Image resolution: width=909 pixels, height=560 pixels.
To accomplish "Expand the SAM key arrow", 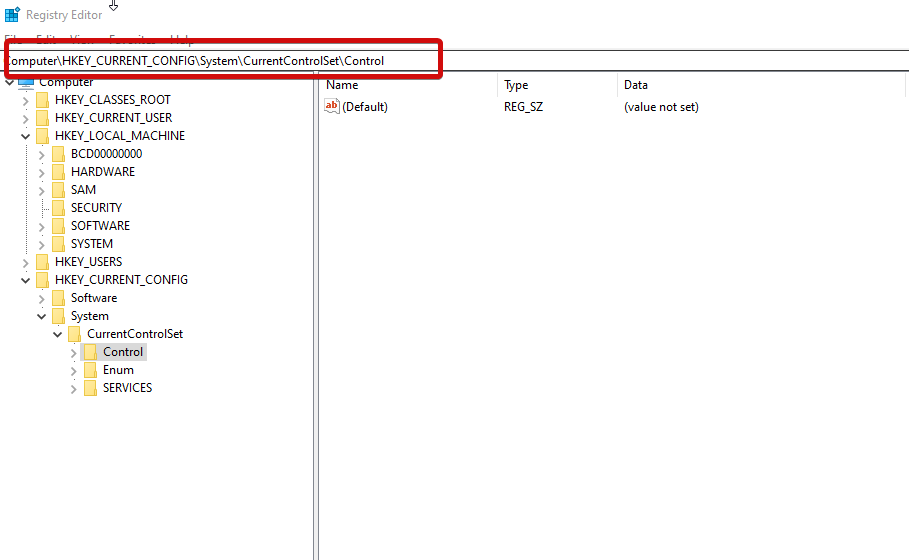I will [42, 191].
